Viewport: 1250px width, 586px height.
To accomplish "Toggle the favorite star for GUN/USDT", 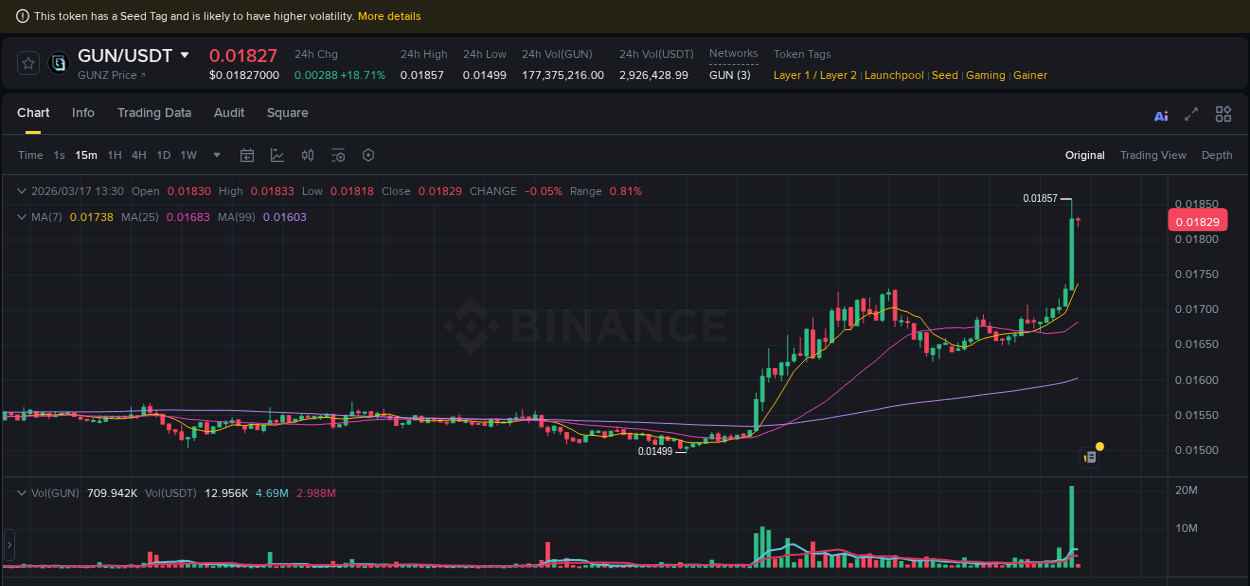I will click(28, 63).
